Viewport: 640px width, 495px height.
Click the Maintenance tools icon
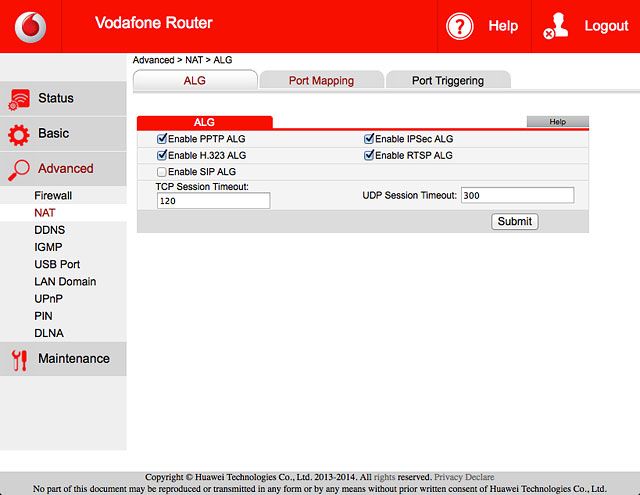19,360
